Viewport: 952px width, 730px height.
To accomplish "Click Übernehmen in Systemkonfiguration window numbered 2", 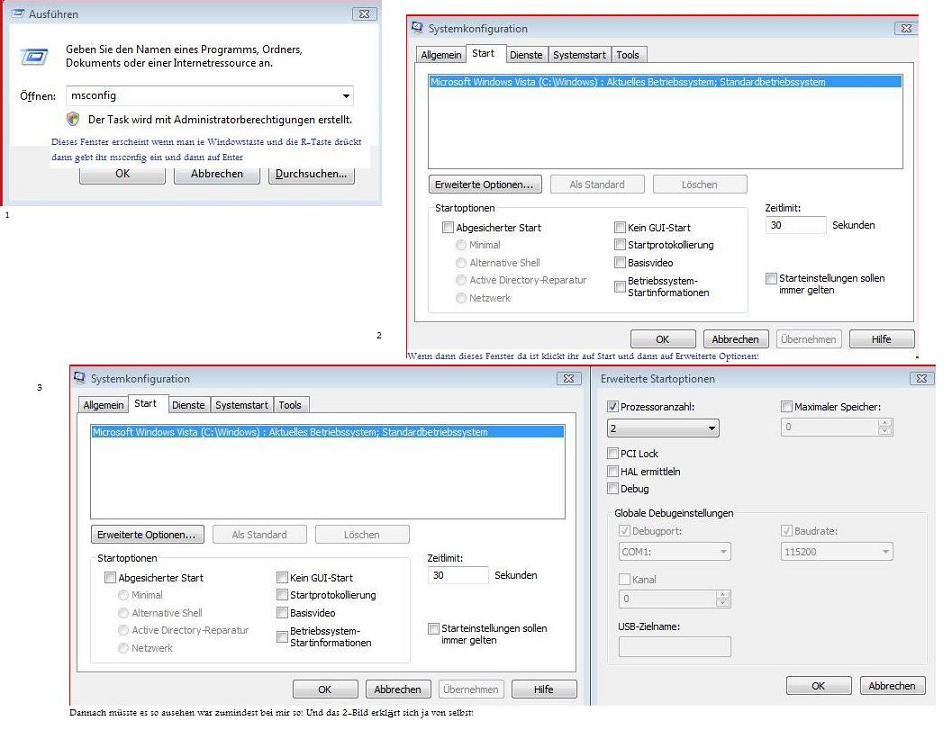I will tap(808, 339).
